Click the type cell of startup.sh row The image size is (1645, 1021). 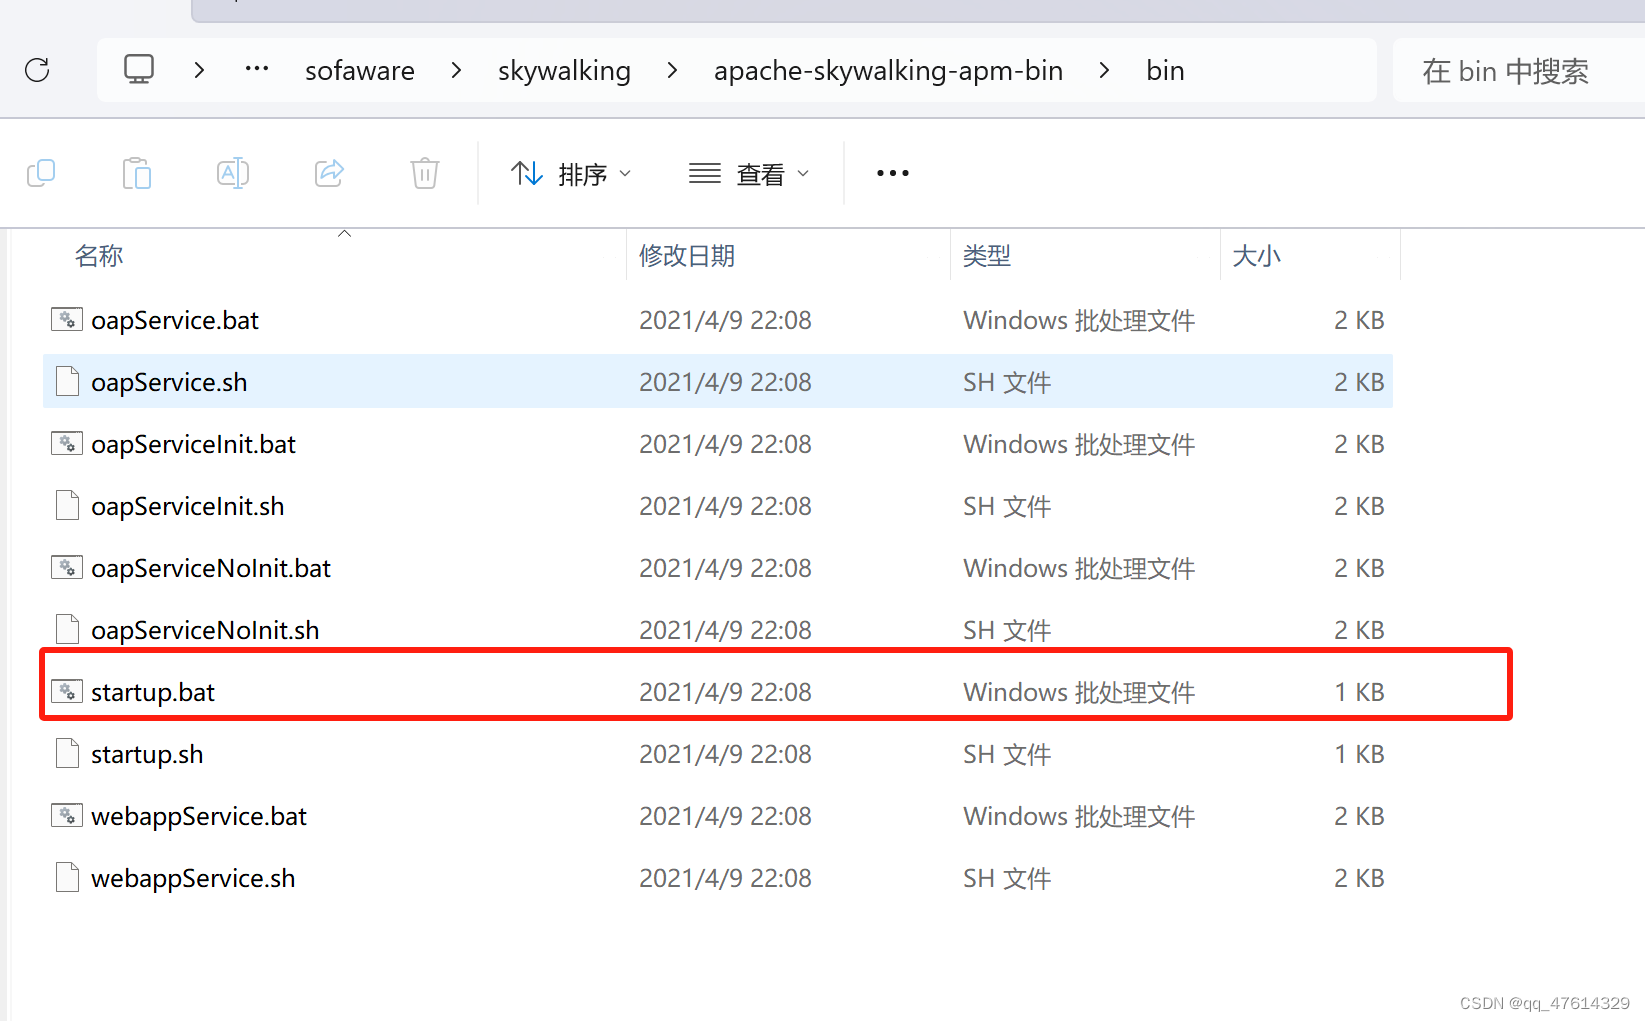point(1007,754)
